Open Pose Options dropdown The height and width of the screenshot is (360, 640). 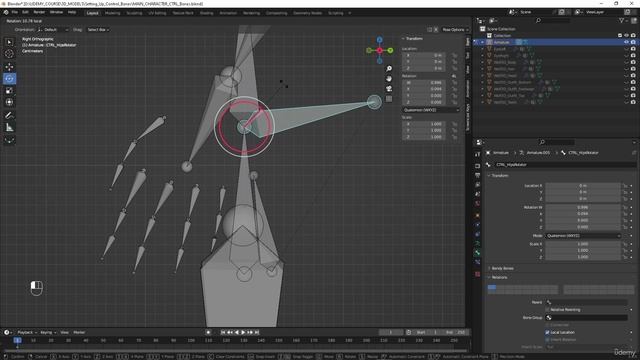point(455,29)
